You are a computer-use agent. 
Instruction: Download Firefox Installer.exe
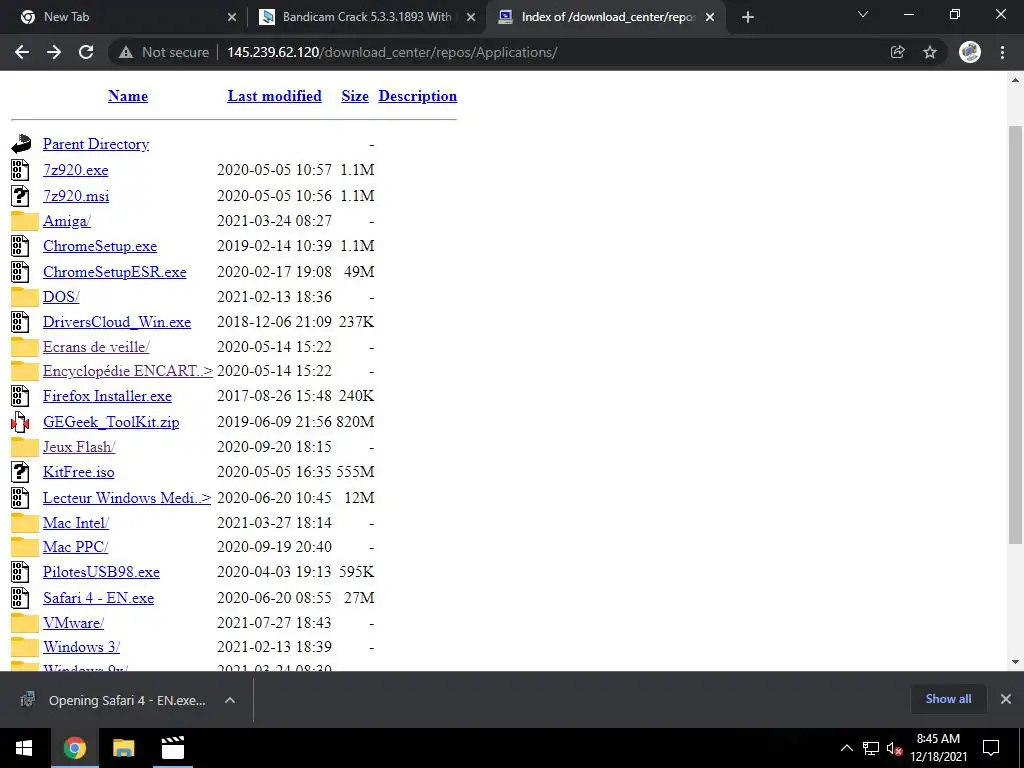pyautogui.click(x=107, y=396)
